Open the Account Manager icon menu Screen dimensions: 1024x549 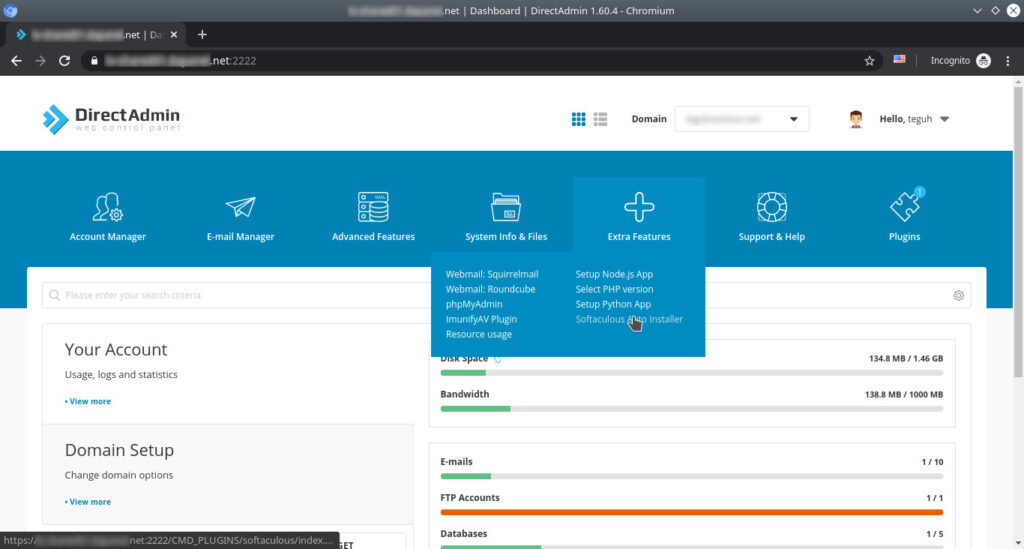click(x=108, y=207)
